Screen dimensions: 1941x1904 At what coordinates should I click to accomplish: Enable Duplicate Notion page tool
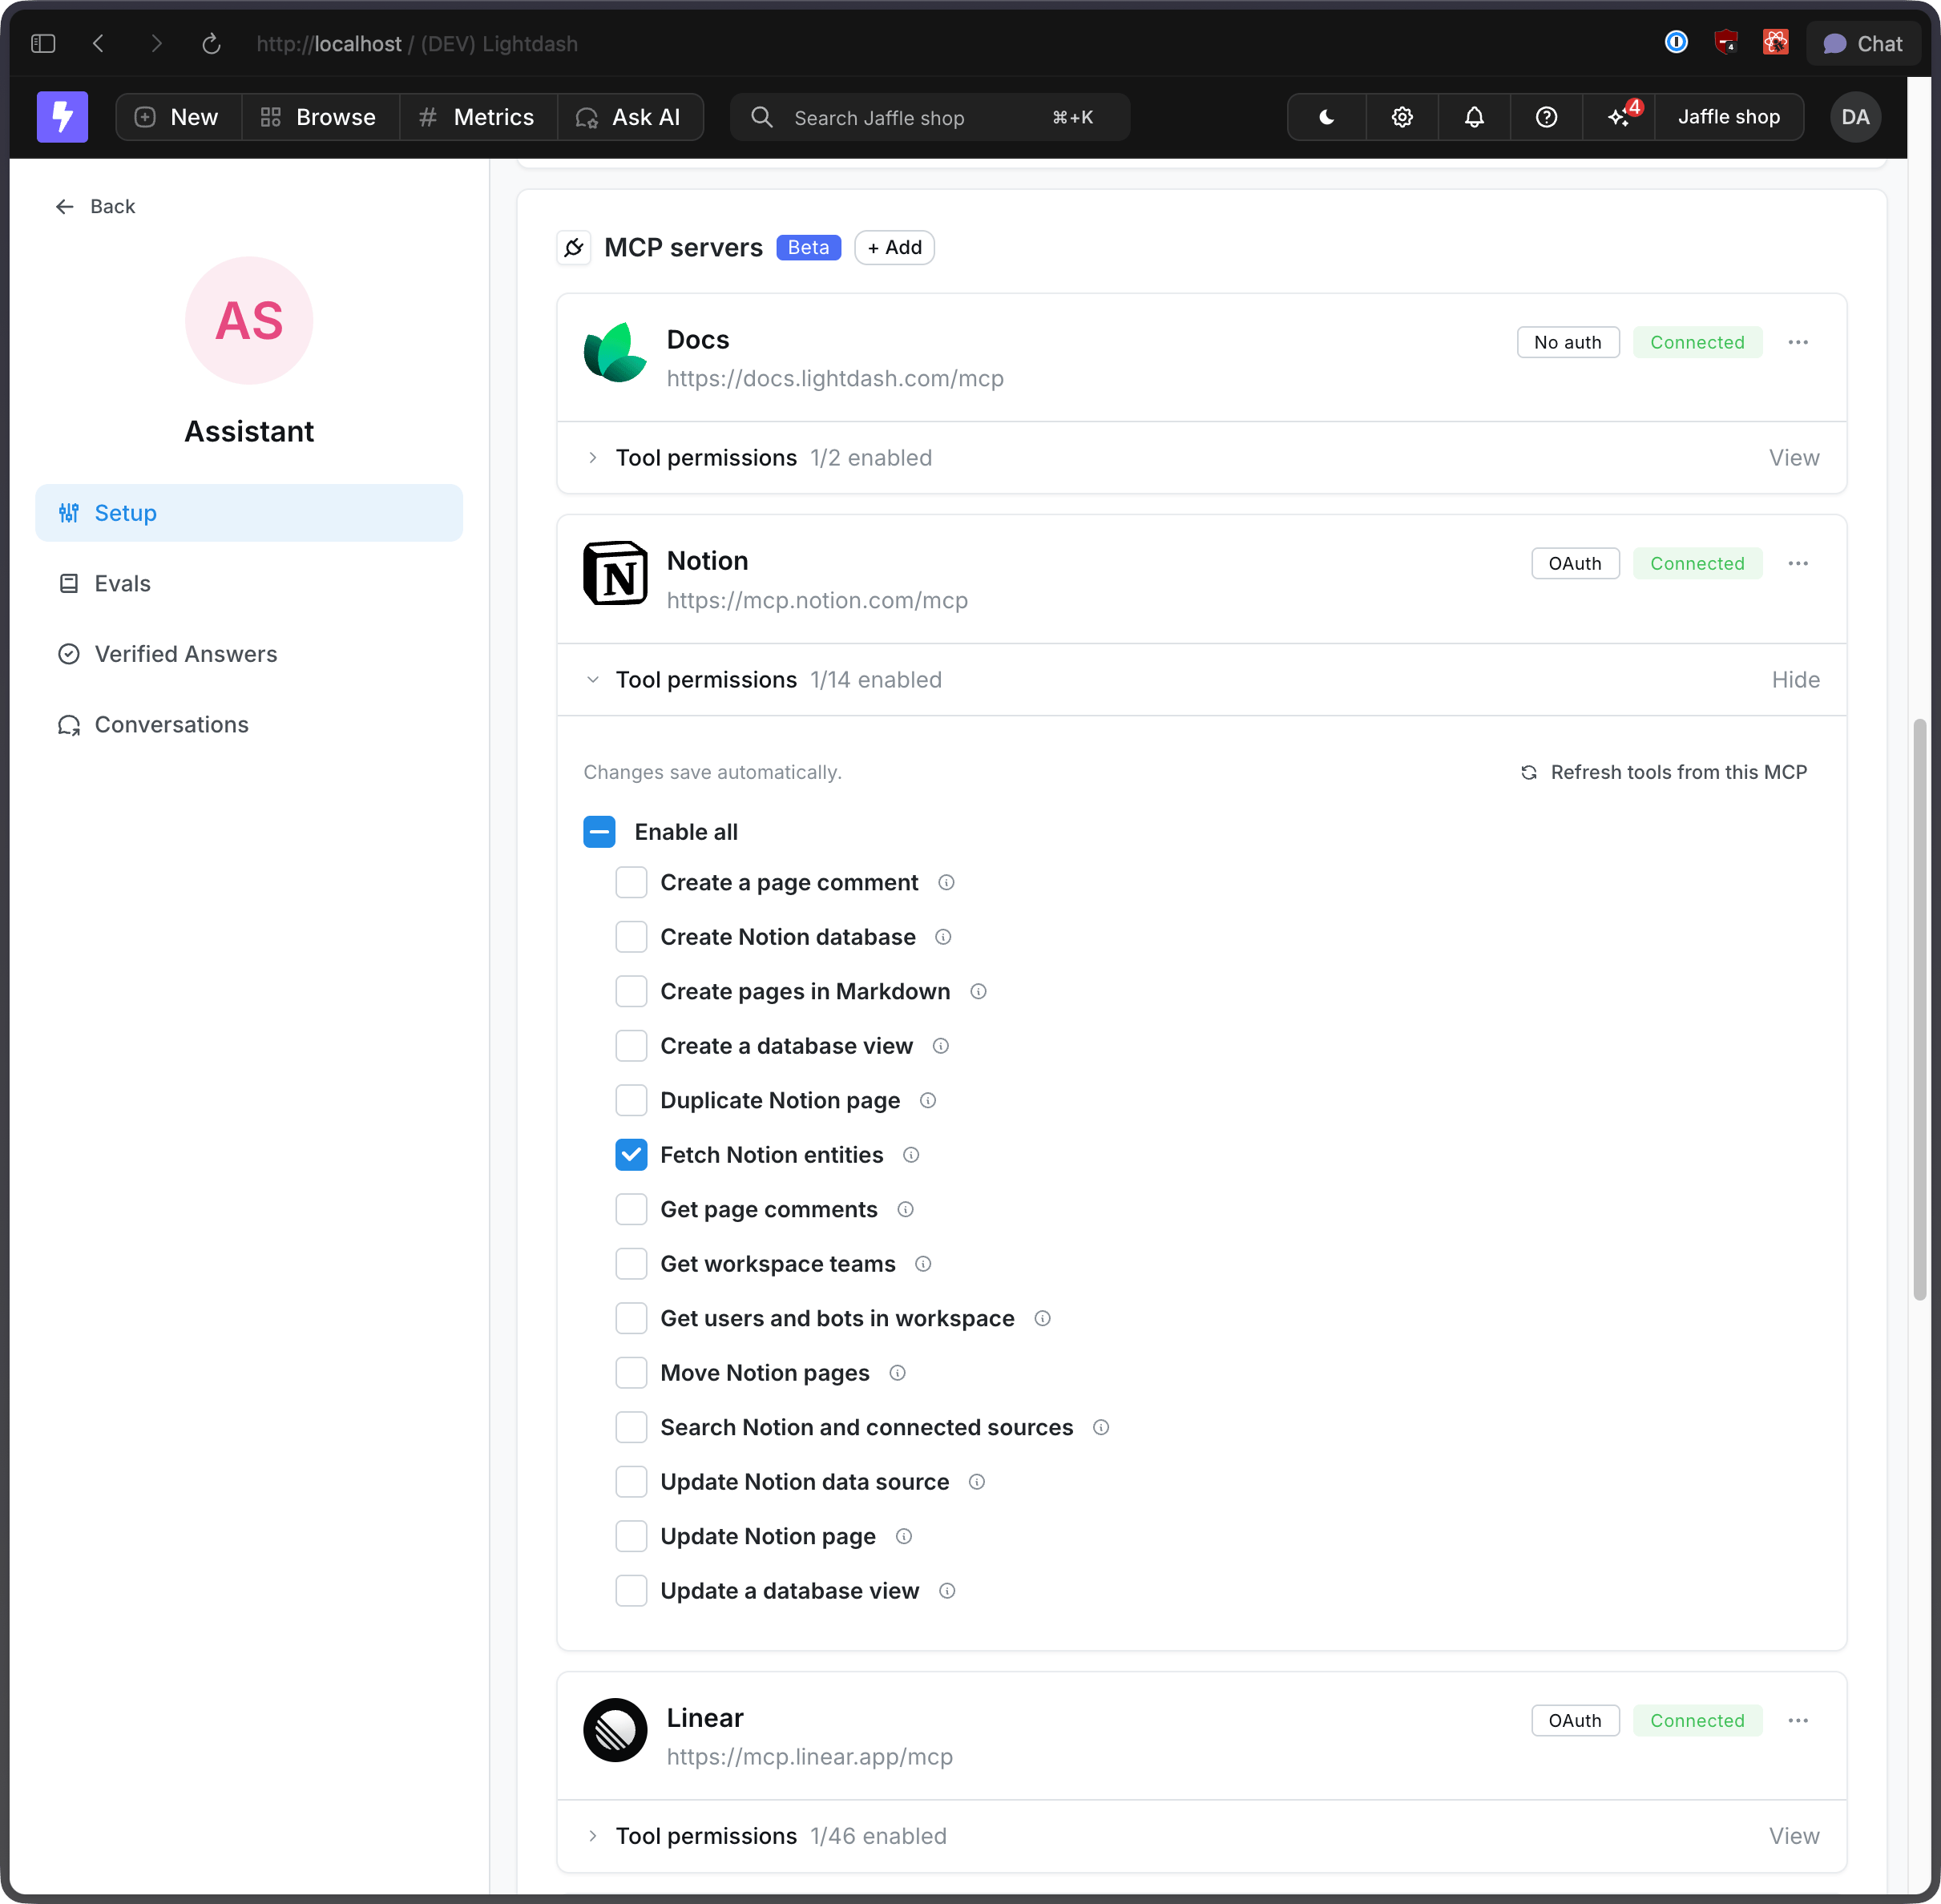[631, 1101]
